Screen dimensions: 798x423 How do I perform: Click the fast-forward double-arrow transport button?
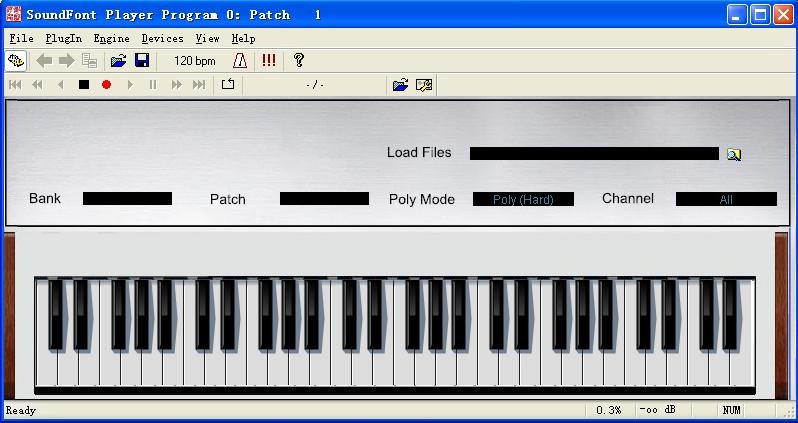click(177, 84)
